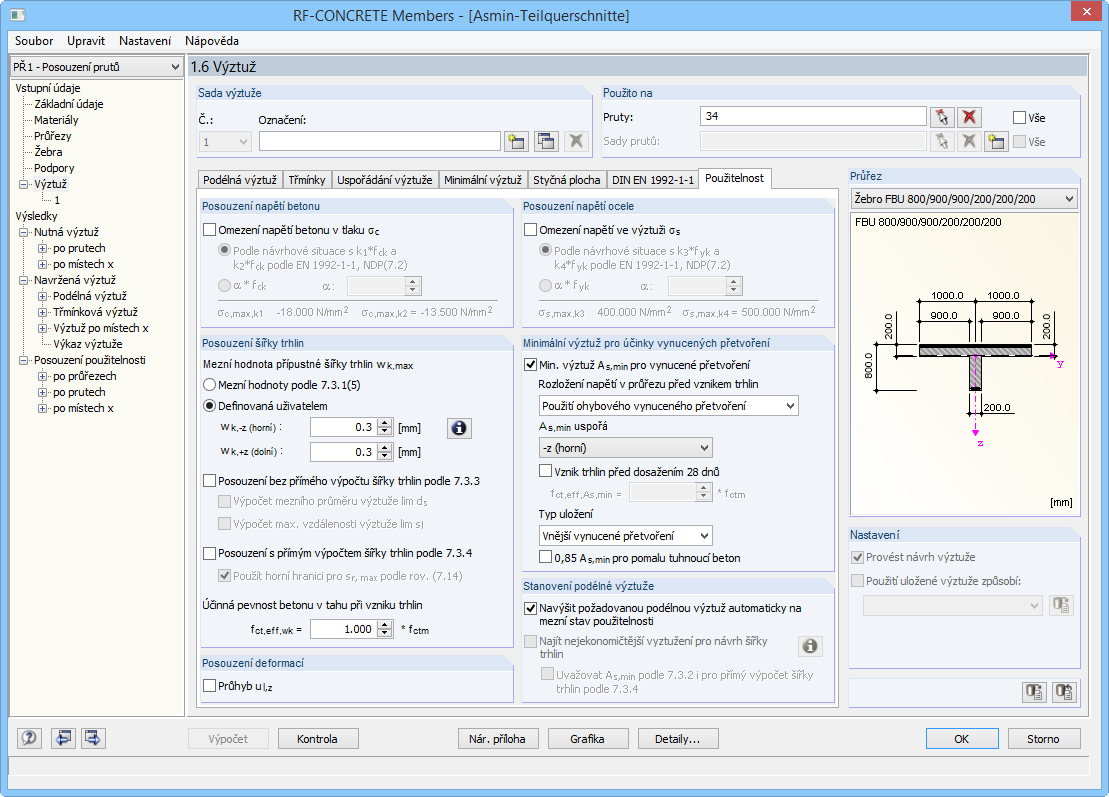Click Nár. příloha button
Viewport: 1109px width, 797px height.
click(x=497, y=738)
